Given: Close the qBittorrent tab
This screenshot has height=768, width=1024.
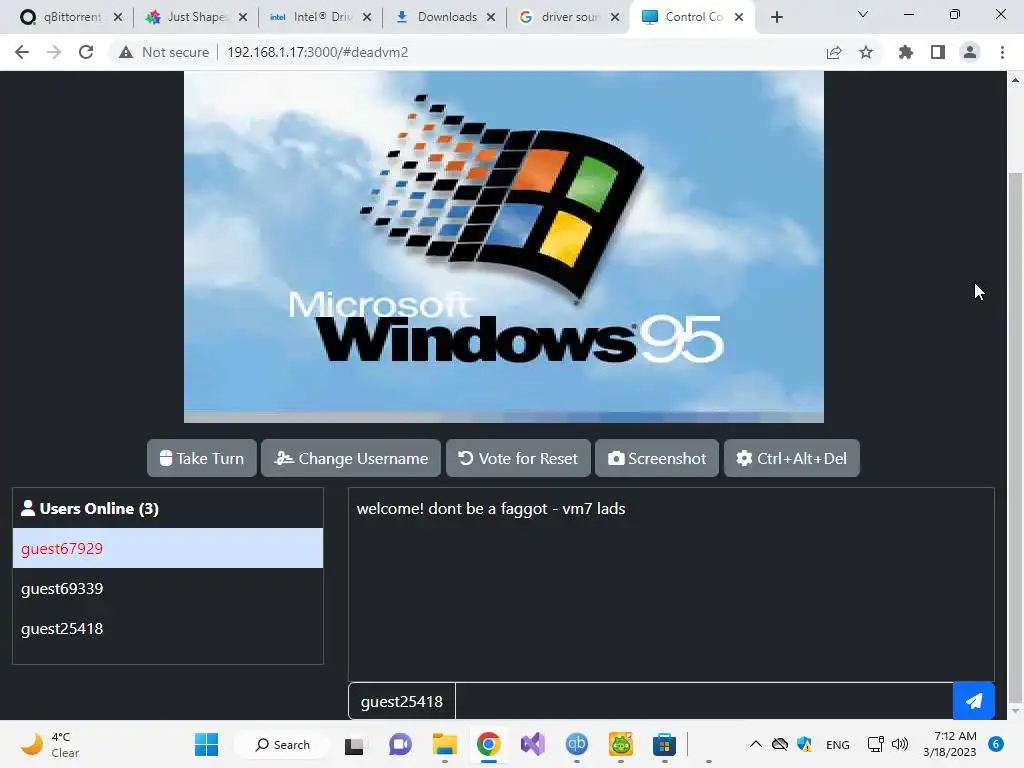Looking at the screenshot, I should click(118, 17).
